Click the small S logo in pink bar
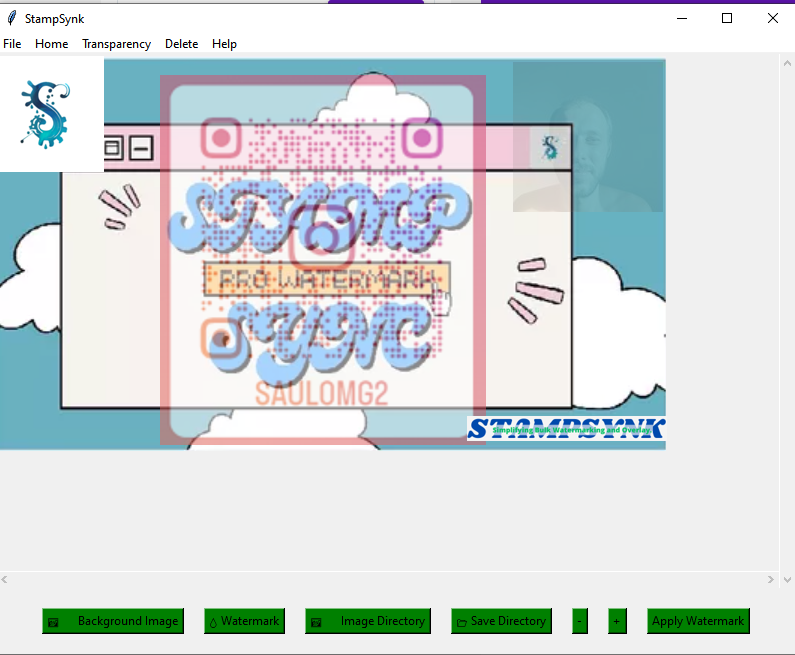The height and width of the screenshot is (655, 795). tap(550, 148)
